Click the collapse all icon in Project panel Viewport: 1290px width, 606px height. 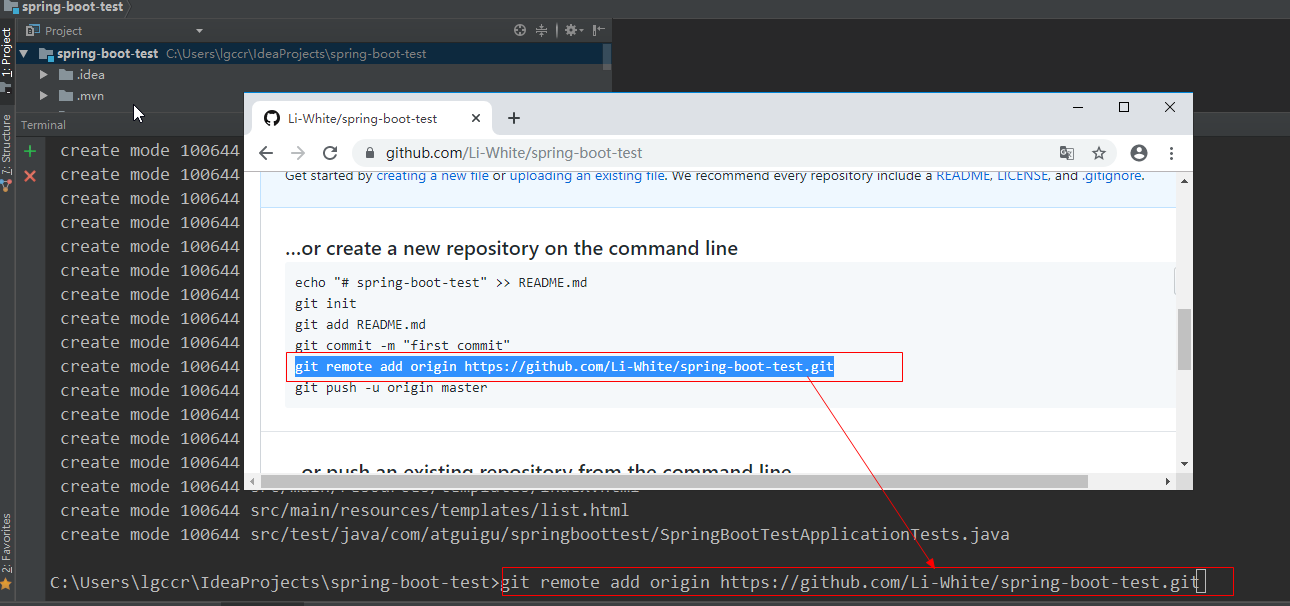542,31
